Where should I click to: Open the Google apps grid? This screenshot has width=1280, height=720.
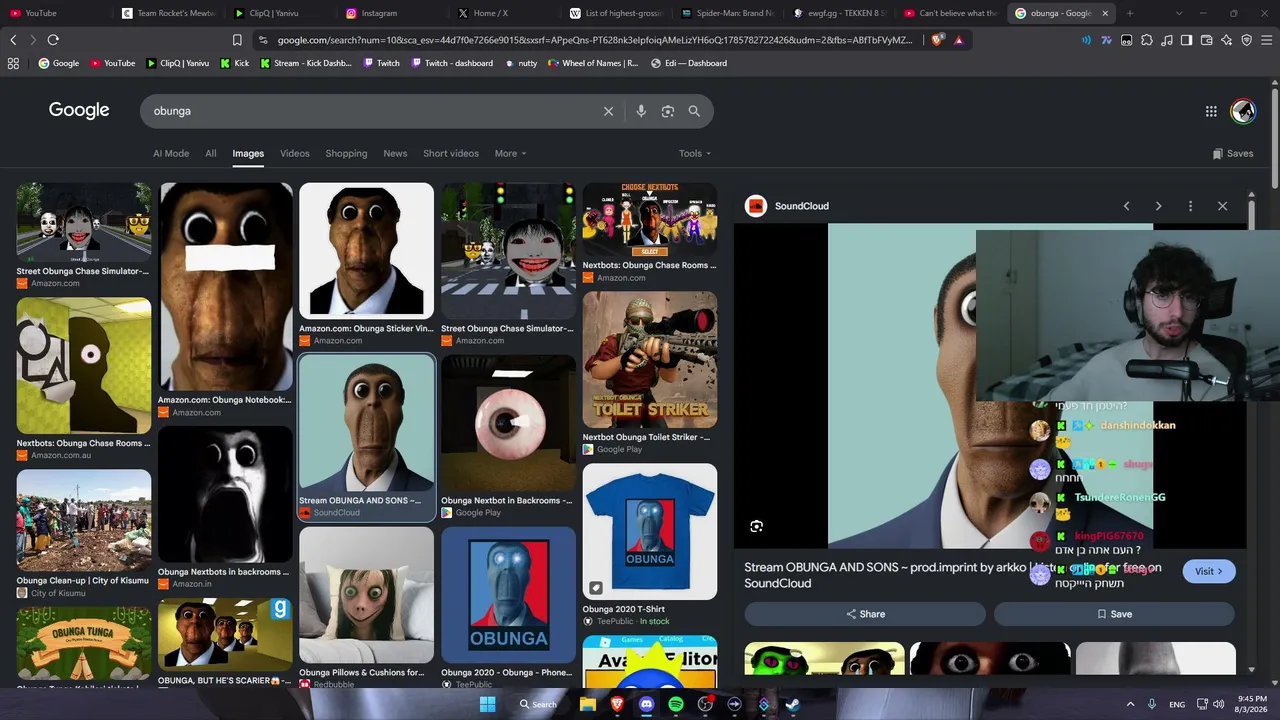[1211, 111]
